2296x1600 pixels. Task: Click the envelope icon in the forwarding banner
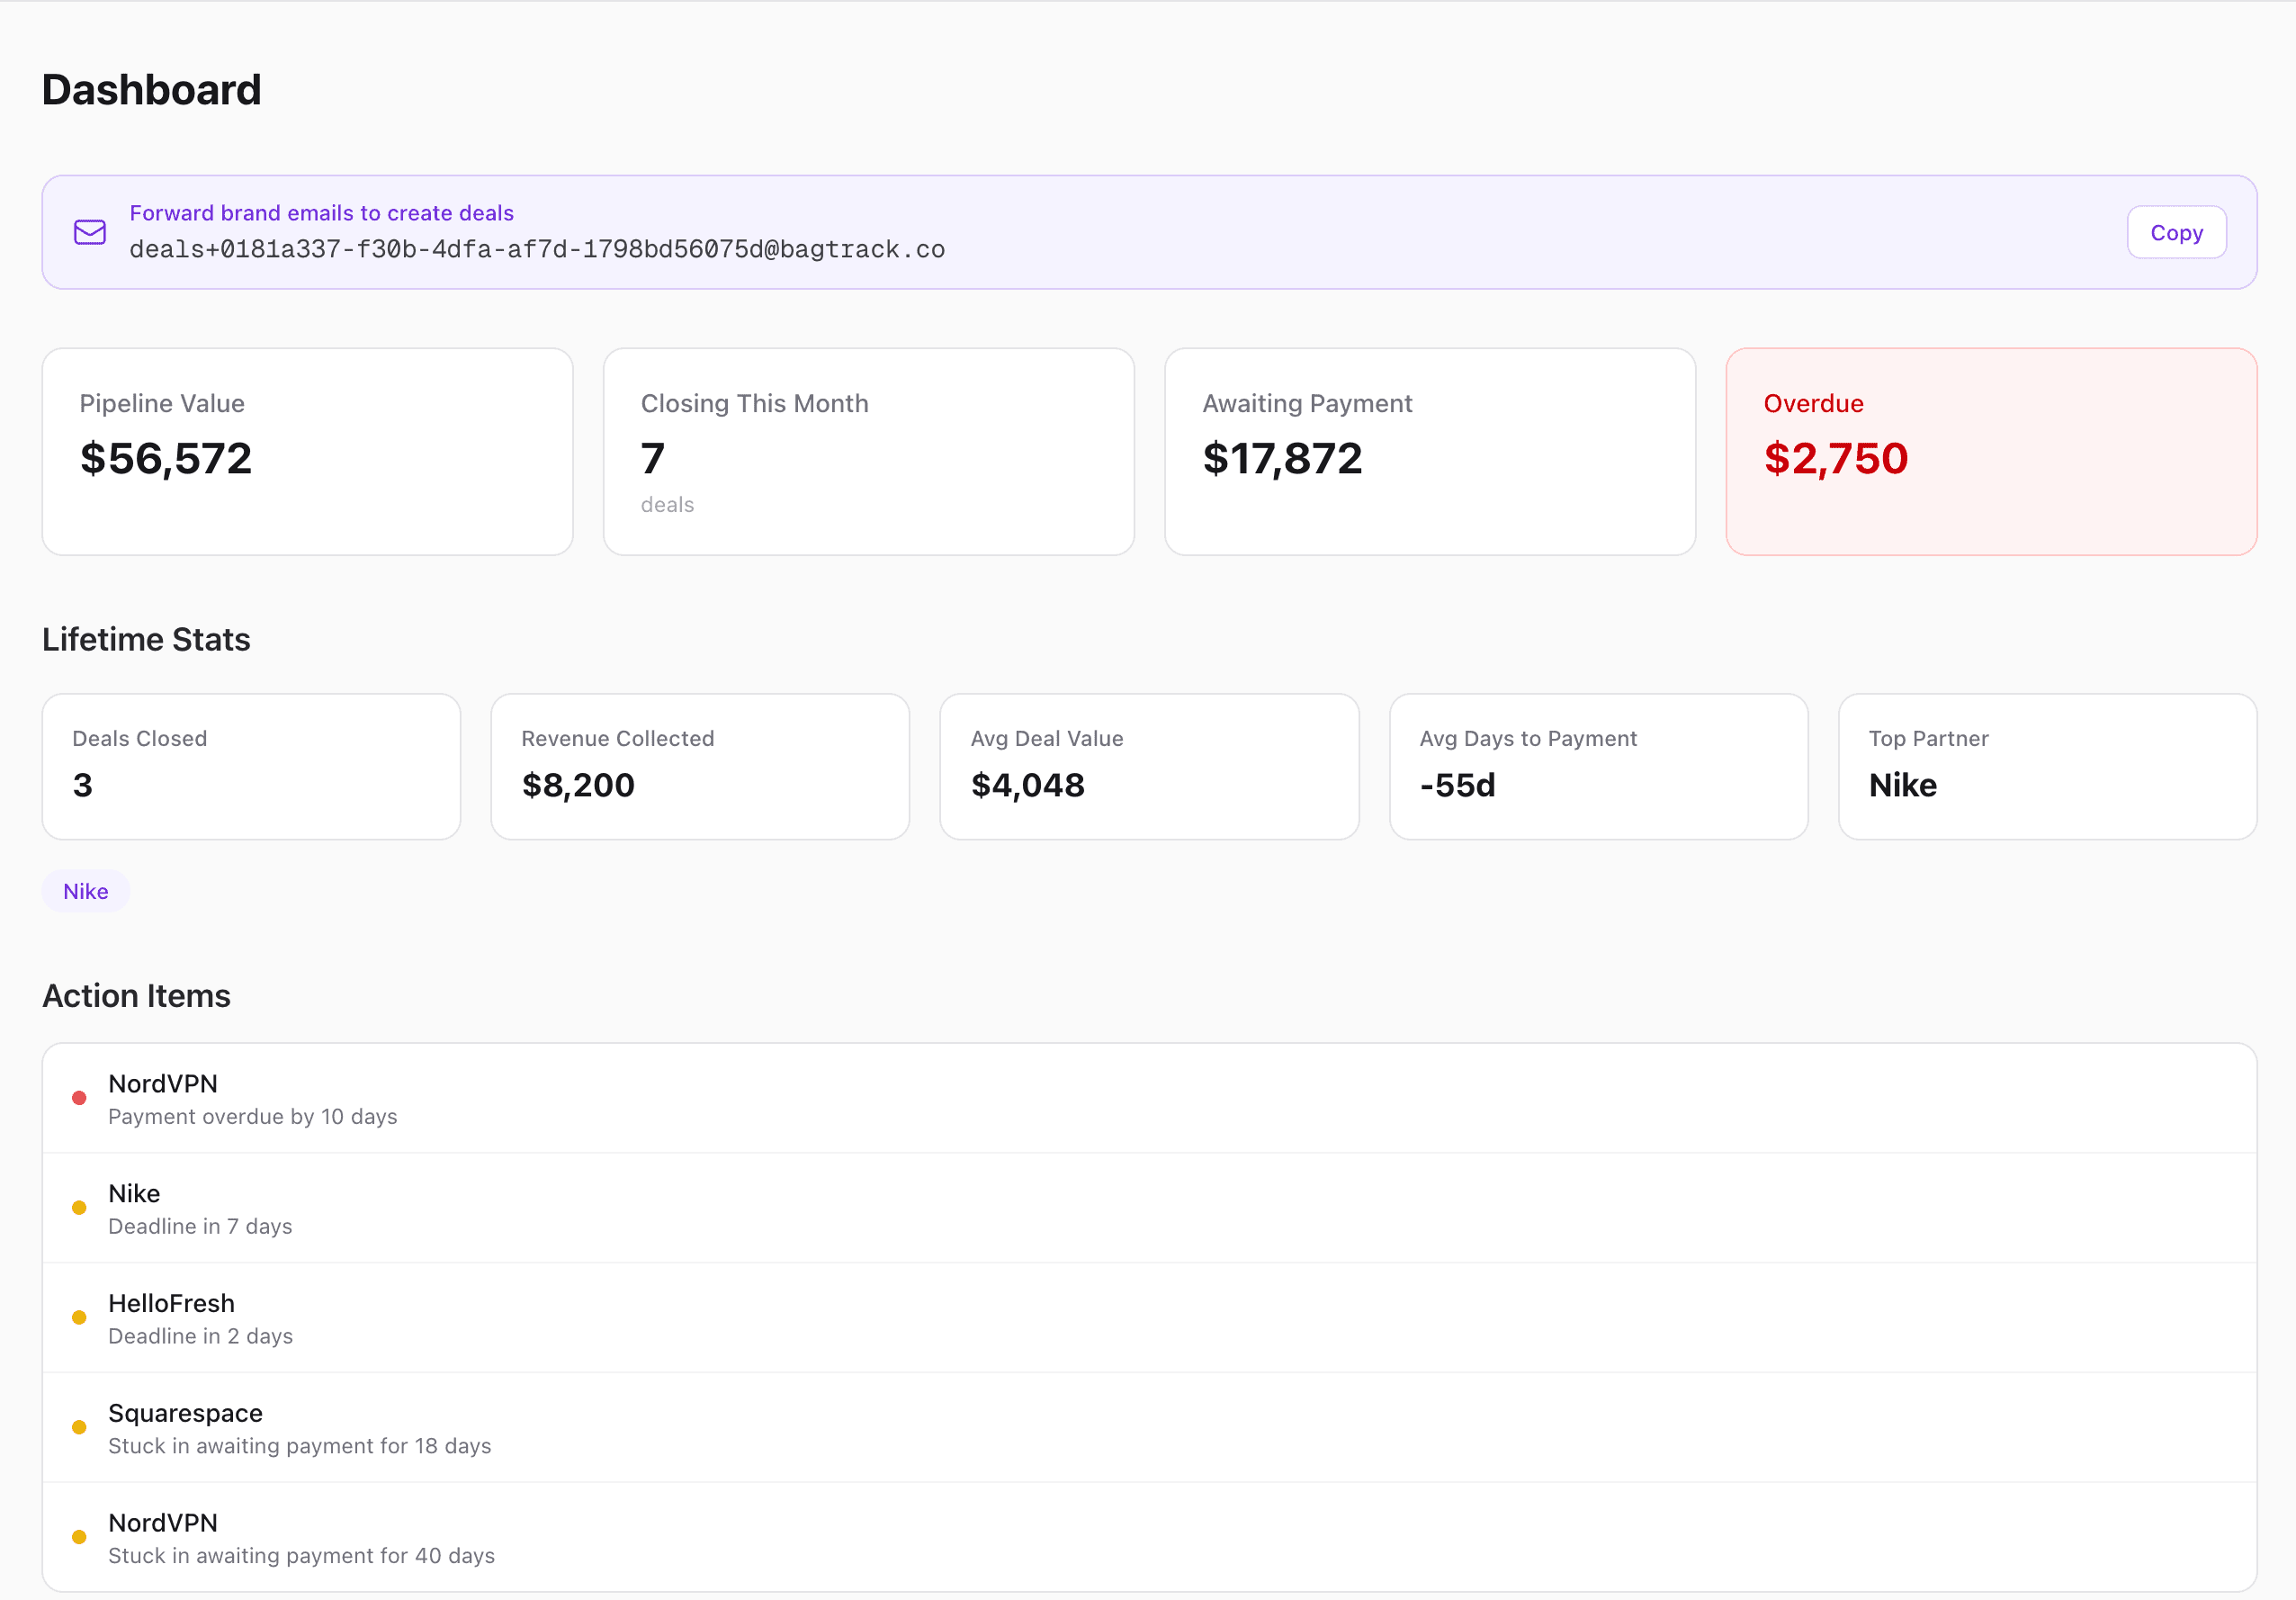(x=89, y=232)
